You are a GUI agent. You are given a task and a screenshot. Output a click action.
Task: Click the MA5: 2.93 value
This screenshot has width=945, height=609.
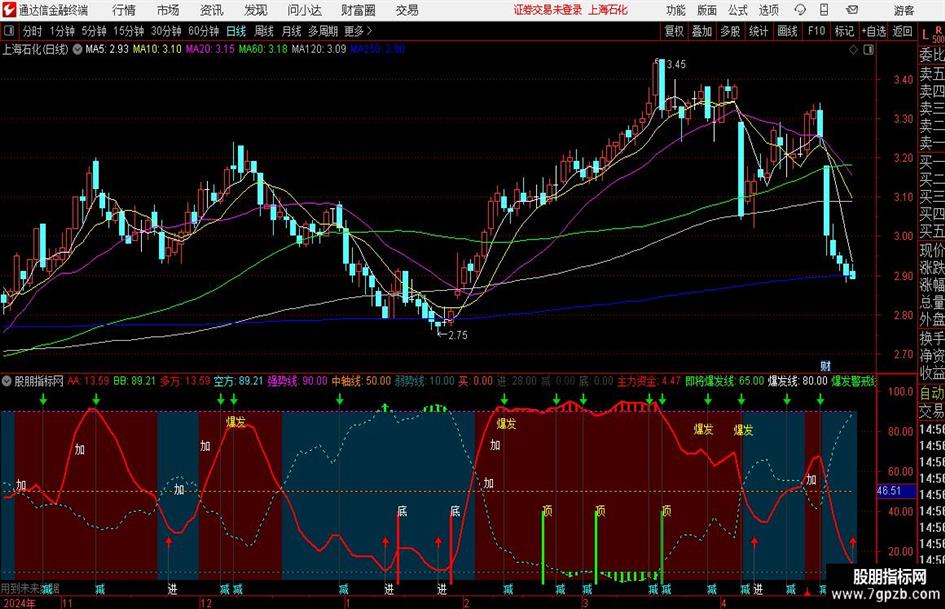coord(107,49)
